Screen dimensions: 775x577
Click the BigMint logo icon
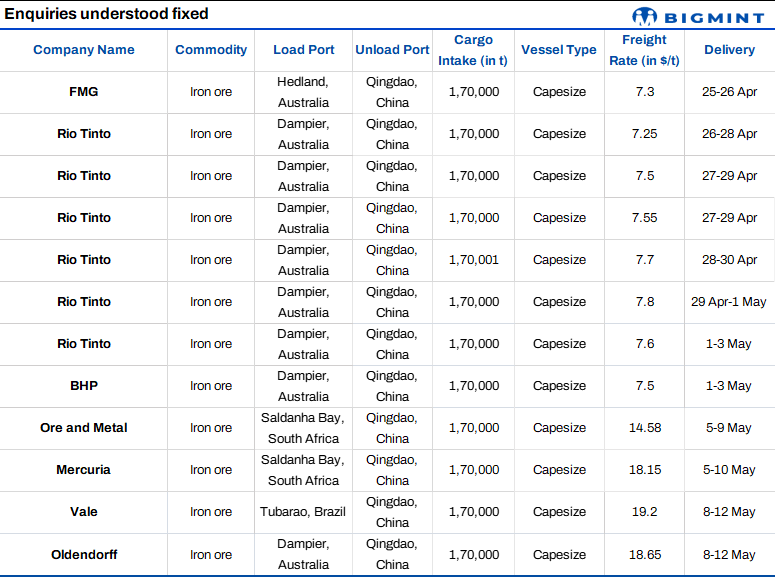[x=646, y=16]
